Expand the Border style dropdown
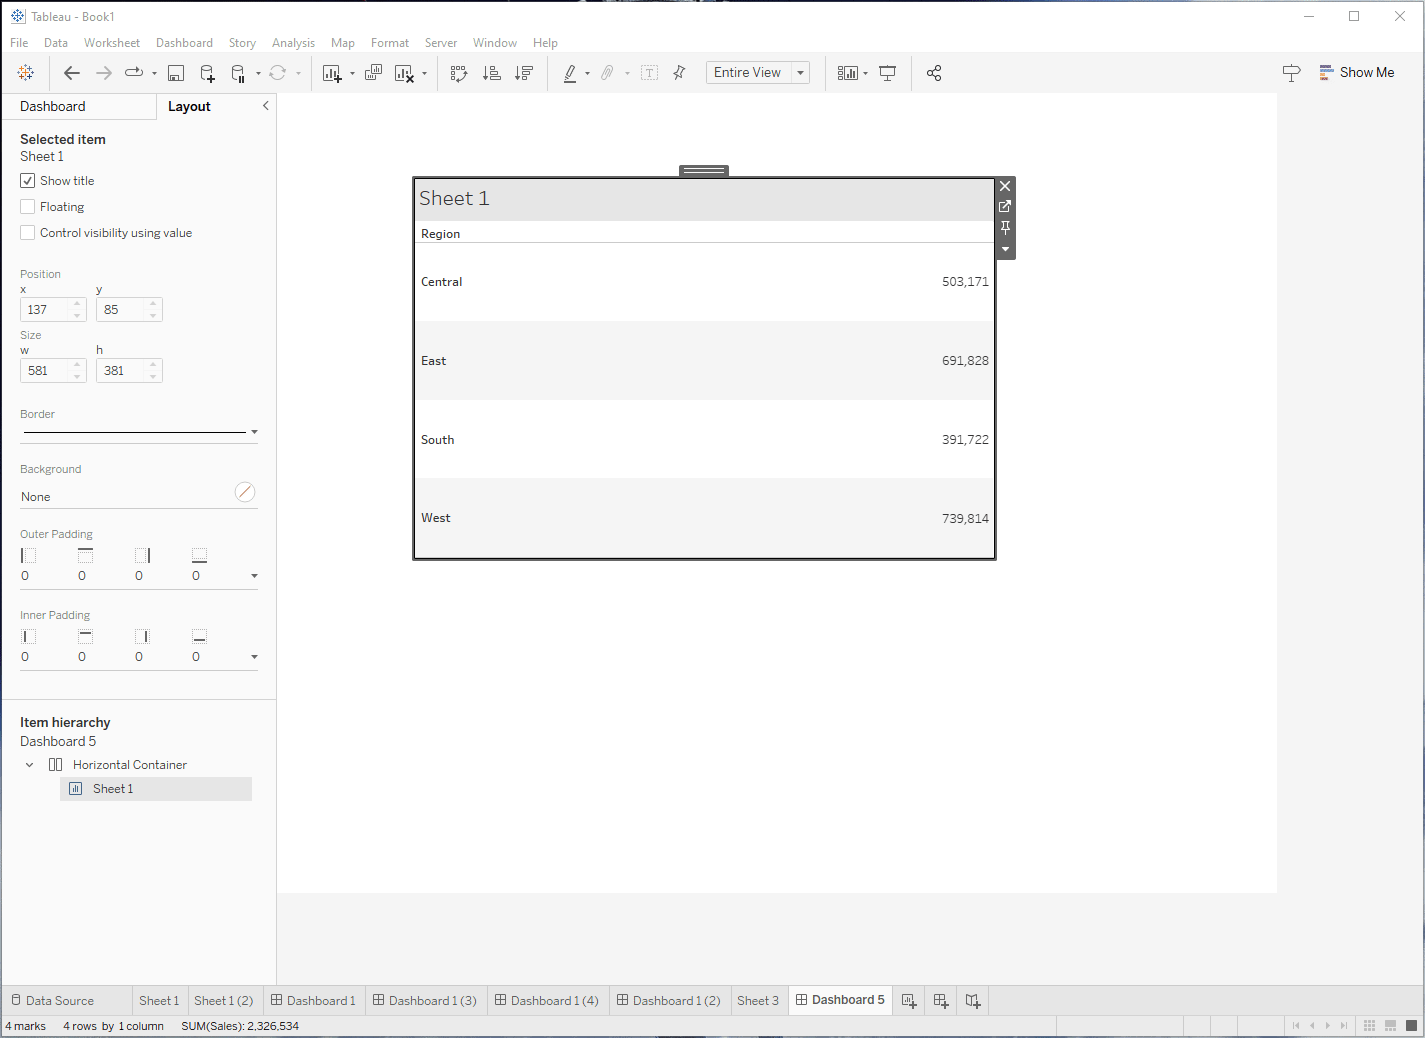Image resolution: width=1425 pixels, height=1038 pixels. tap(254, 432)
